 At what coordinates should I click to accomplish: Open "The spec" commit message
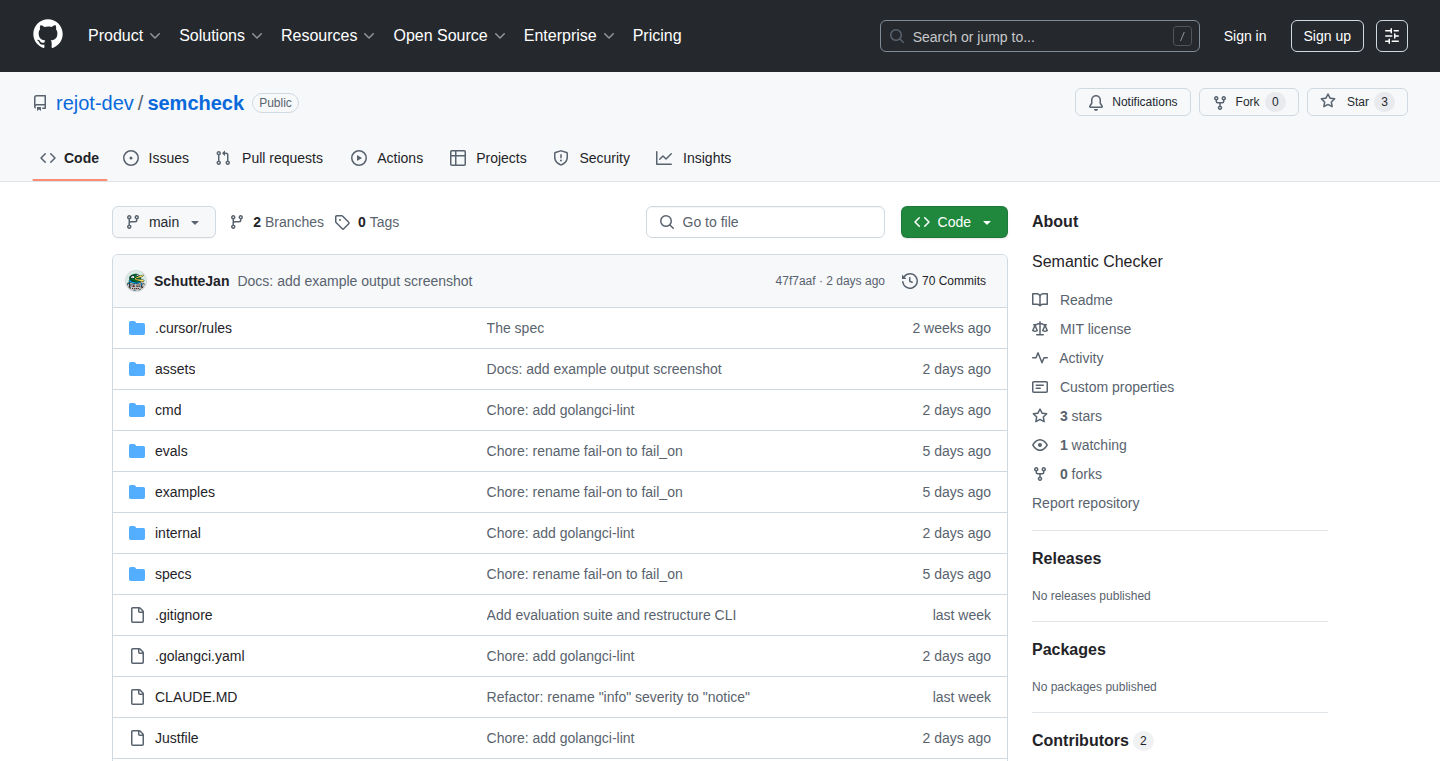[515, 328]
